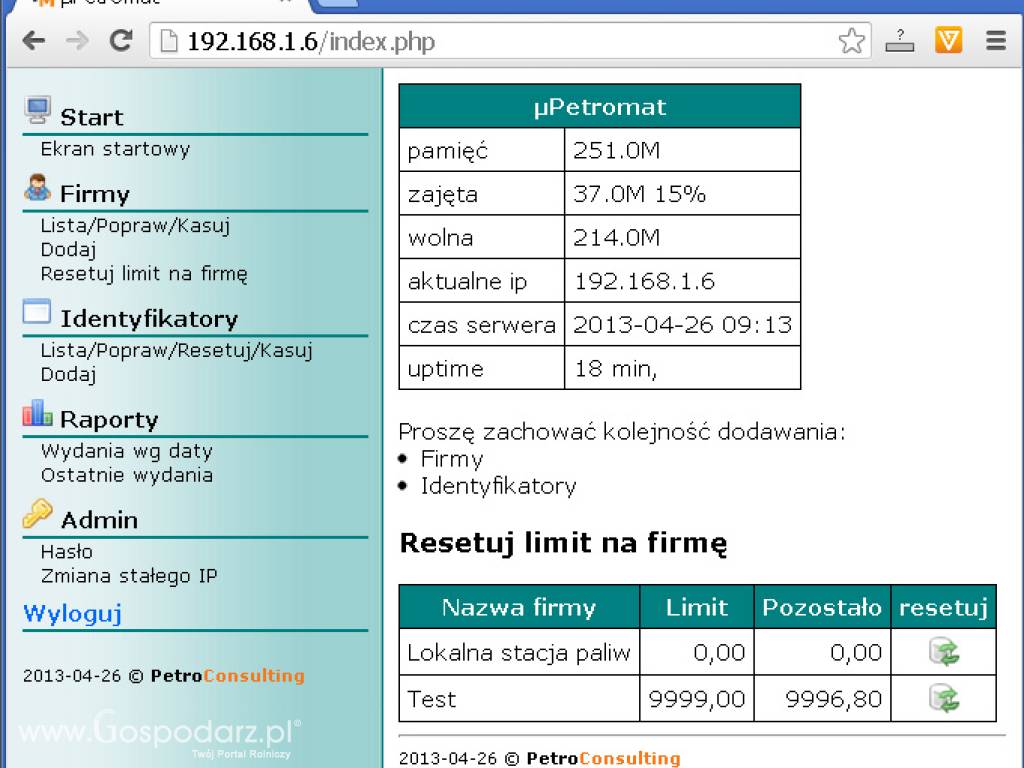This screenshot has height=768, width=1024.
Task: Select the resetuj column header
Action: pyautogui.click(x=944, y=607)
